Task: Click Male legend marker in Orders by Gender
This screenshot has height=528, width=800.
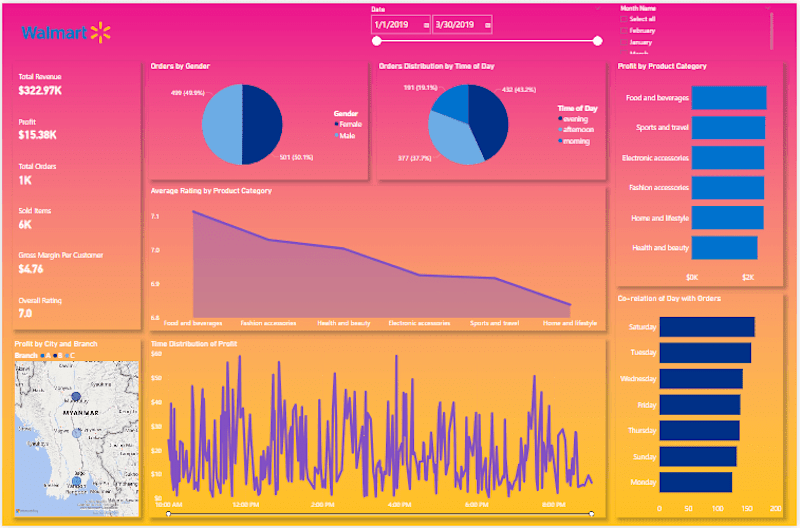Action: coord(336,135)
